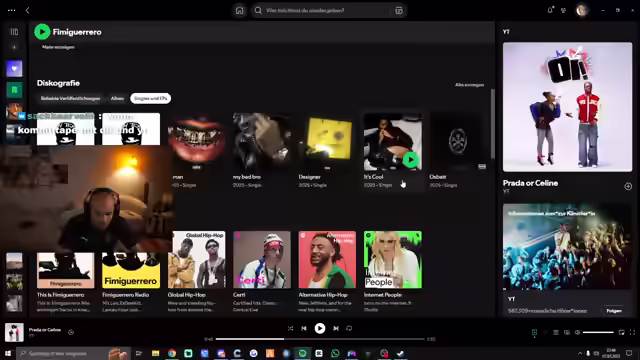This screenshot has height=360, width=640.
Task: Expand Your Library sidebar
Action: 14,32
